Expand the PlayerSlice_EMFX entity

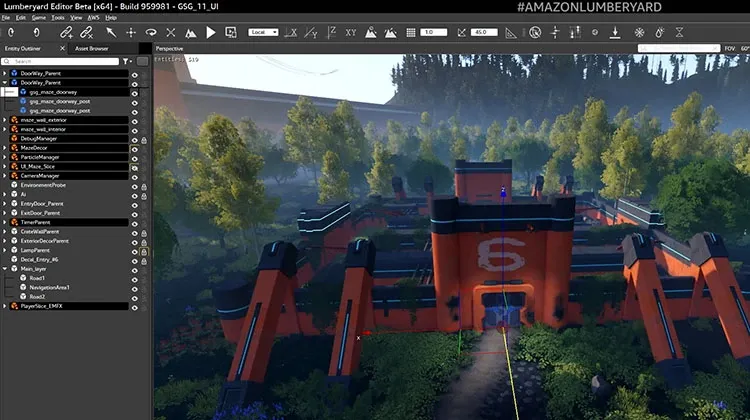[5, 306]
